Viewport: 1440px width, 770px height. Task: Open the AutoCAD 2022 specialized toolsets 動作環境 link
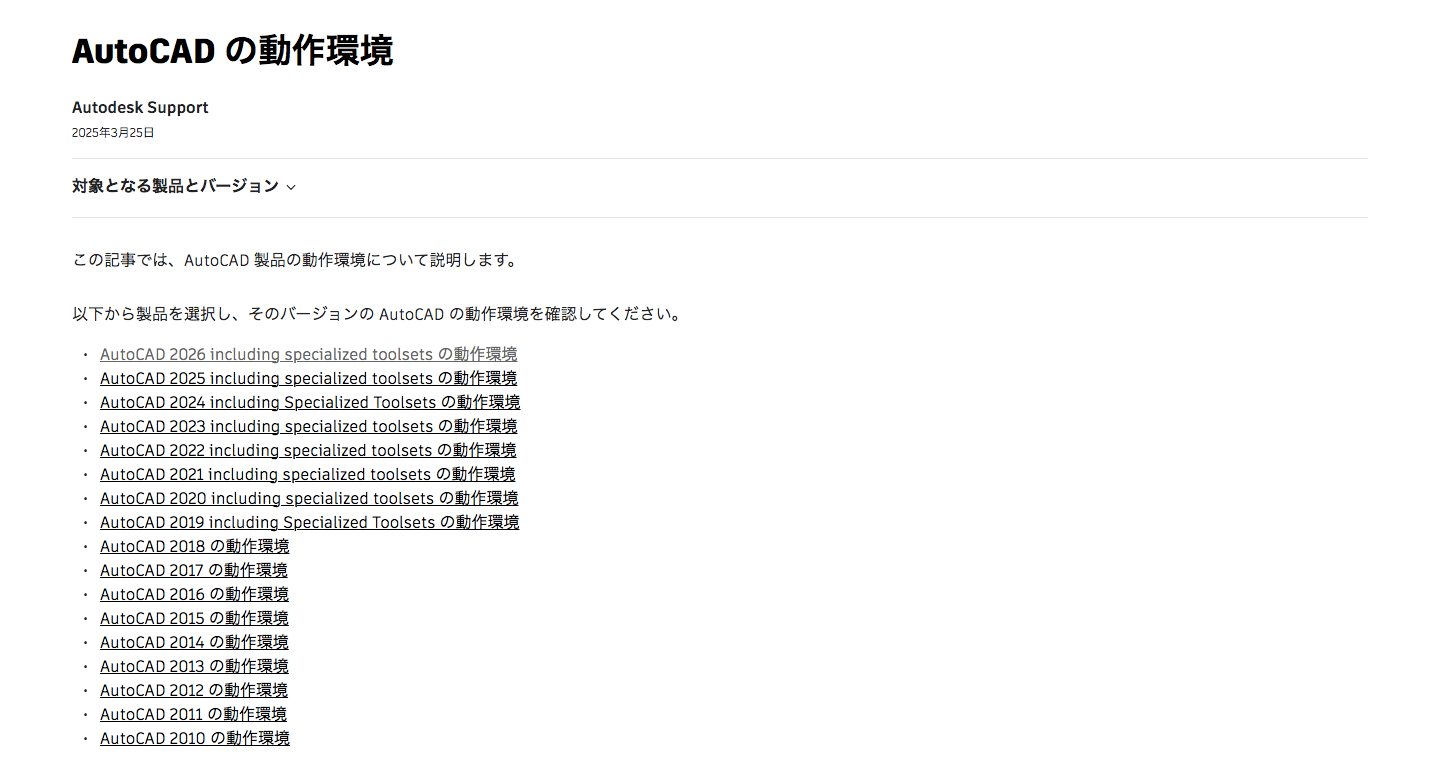[308, 450]
